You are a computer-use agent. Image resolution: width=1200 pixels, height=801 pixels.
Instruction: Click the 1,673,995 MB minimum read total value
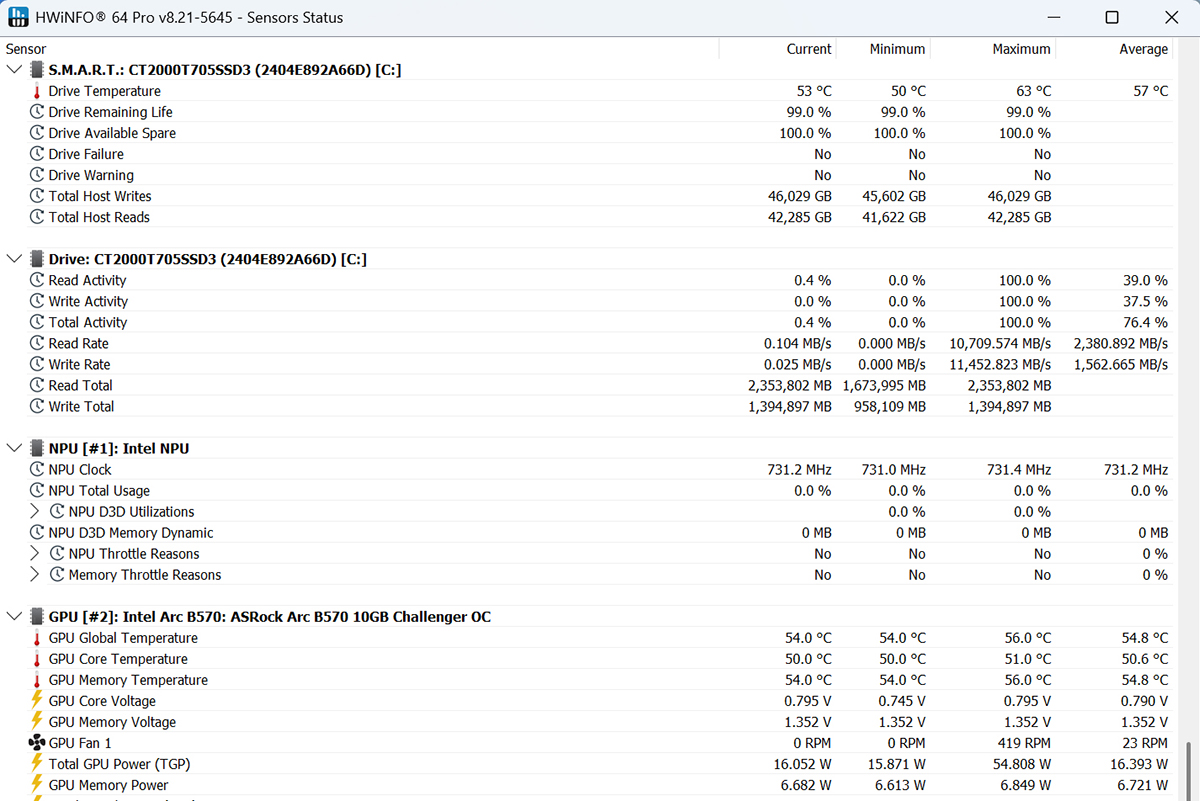[x=884, y=385]
